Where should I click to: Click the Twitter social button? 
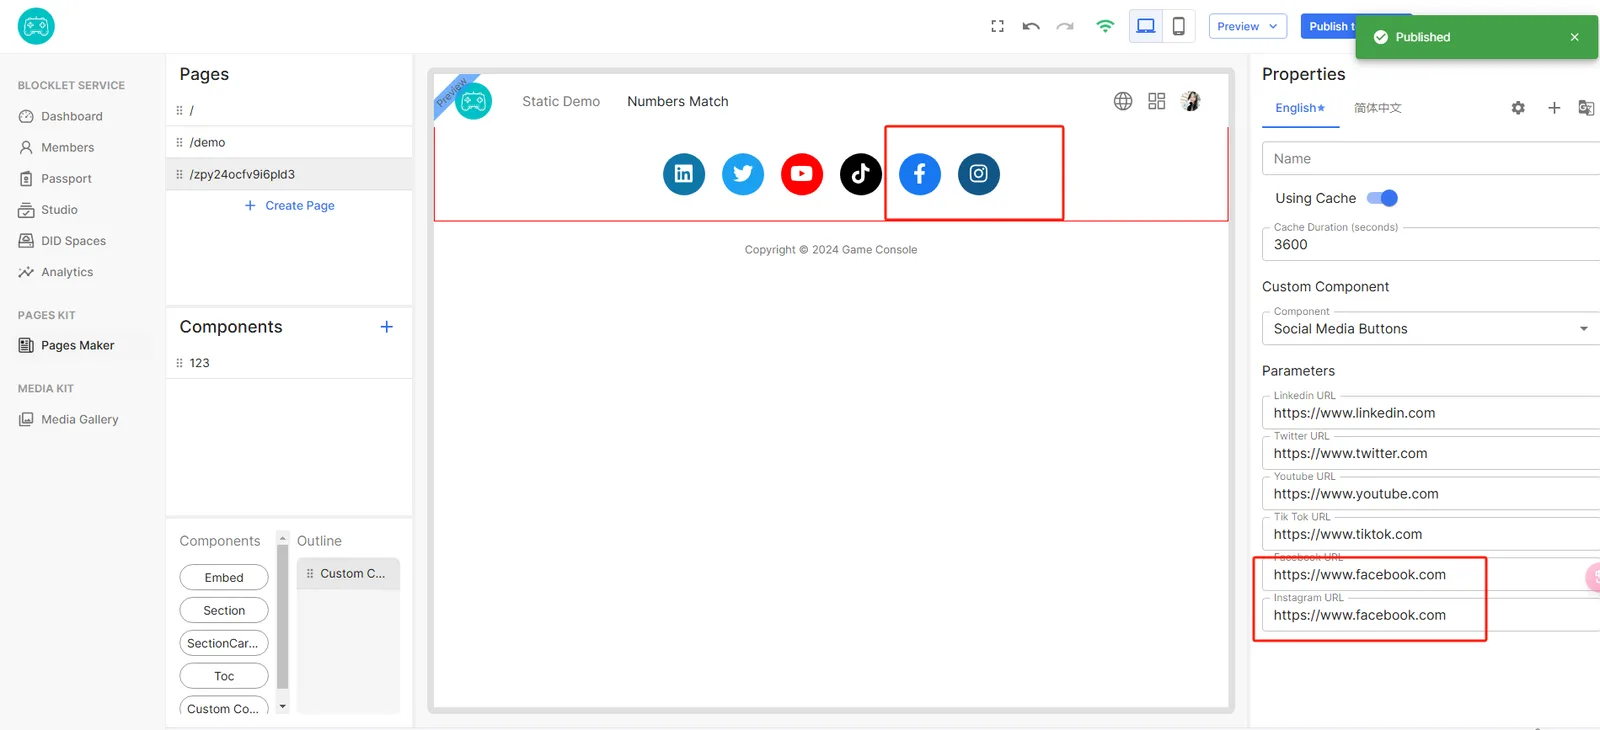tap(743, 174)
